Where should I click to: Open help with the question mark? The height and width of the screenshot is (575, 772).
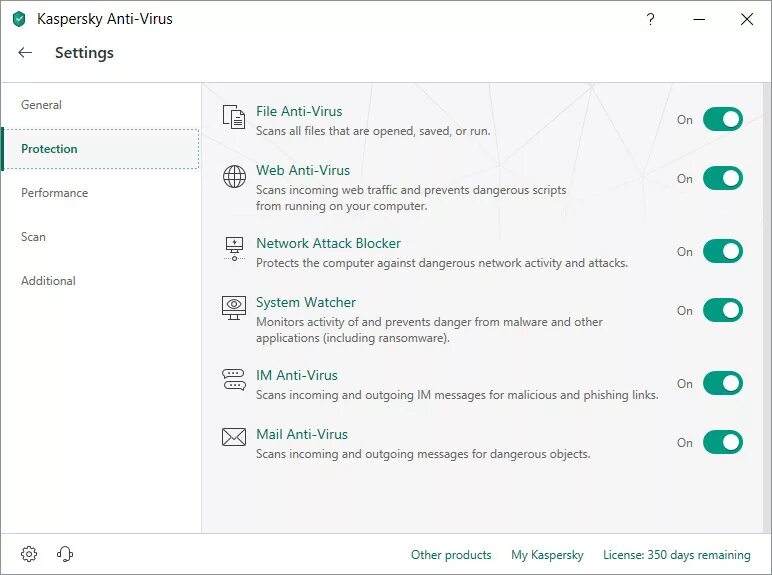tap(650, 19)
